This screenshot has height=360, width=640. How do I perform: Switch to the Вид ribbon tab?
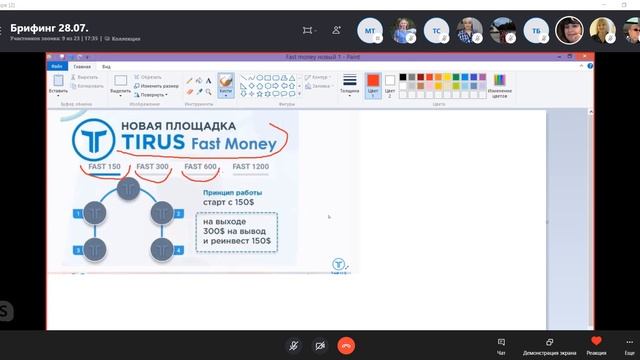[x=106, y=67]
